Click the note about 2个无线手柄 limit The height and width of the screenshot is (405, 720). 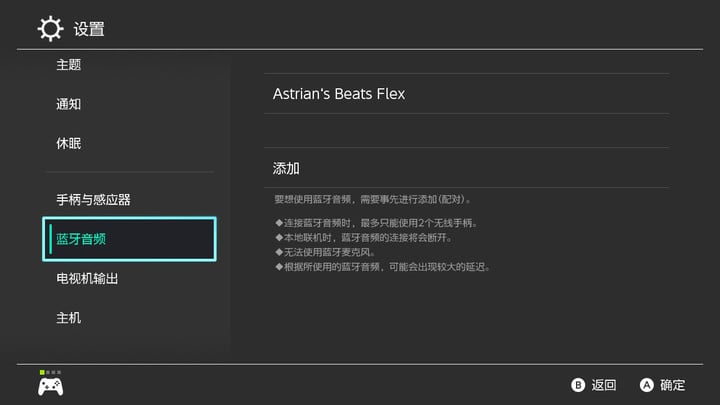pyautogui.click(x=377, y=223)
